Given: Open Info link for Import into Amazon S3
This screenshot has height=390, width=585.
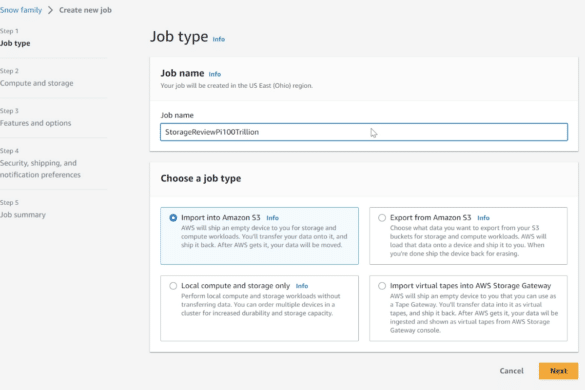Looking at the screenshot, I should [272, 218].
